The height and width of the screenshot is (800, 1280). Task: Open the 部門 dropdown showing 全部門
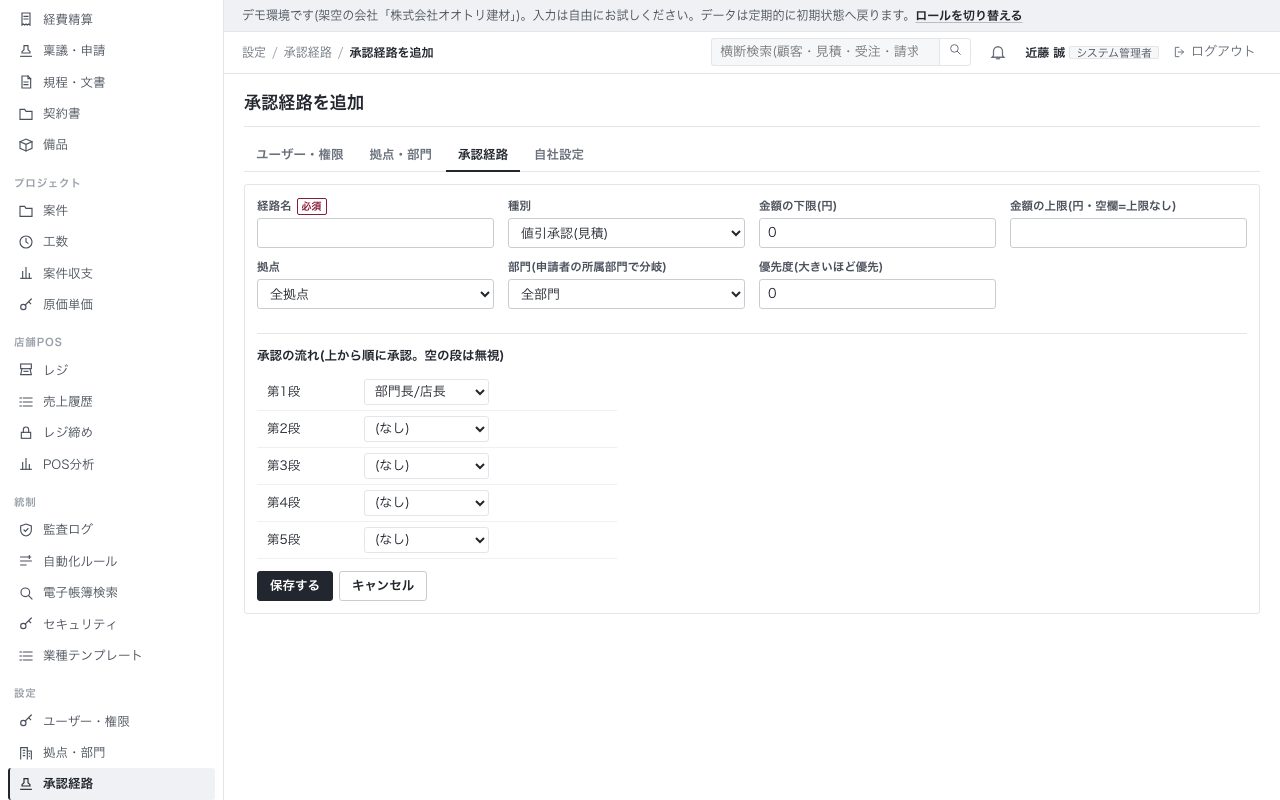(626, 294)
